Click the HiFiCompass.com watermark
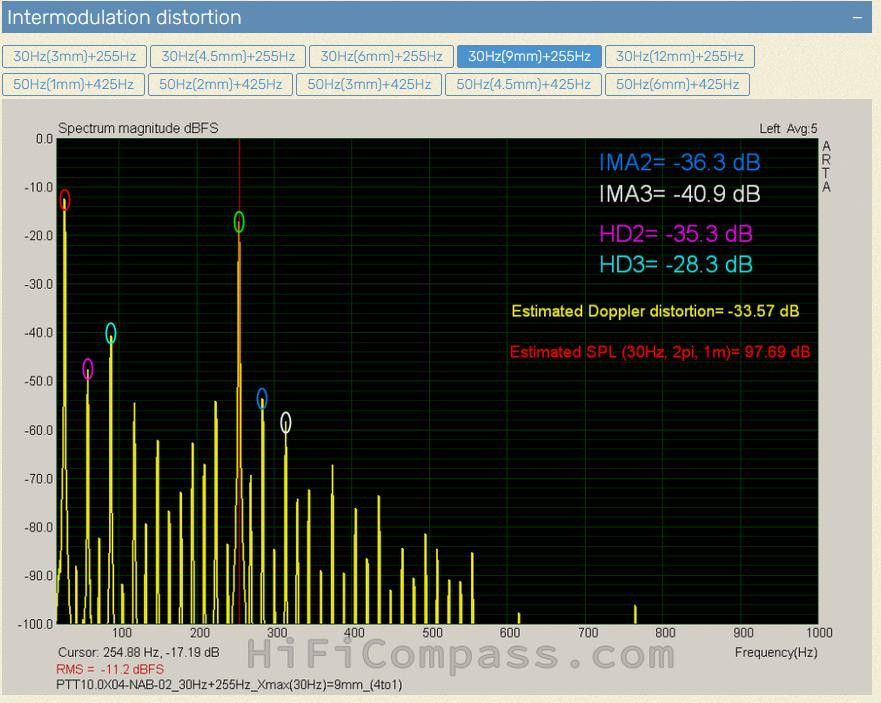881x703 pixels. 461,655
